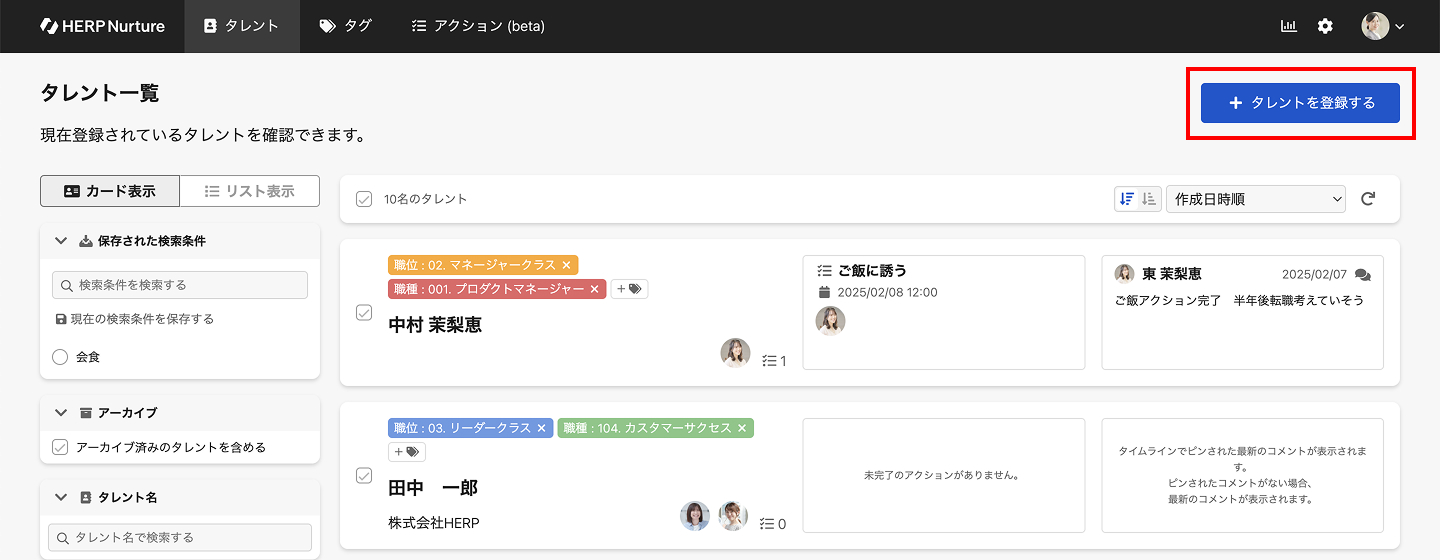
Task: Select the 会食 saved search radio
Action: point(60,357)
